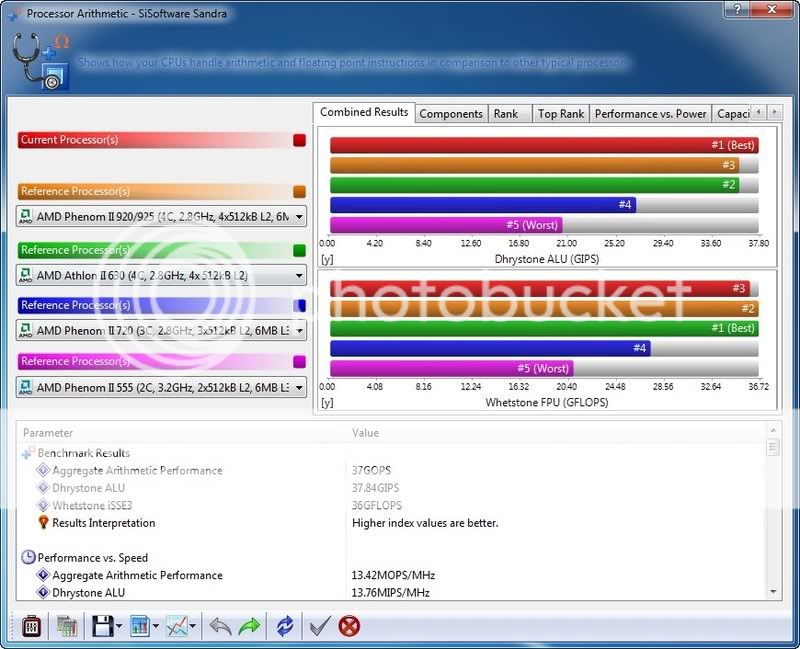Select the partially shown Capaci tab
Image resolution: width=800 pixels, height=649 pixels.
tap(732, 114)
